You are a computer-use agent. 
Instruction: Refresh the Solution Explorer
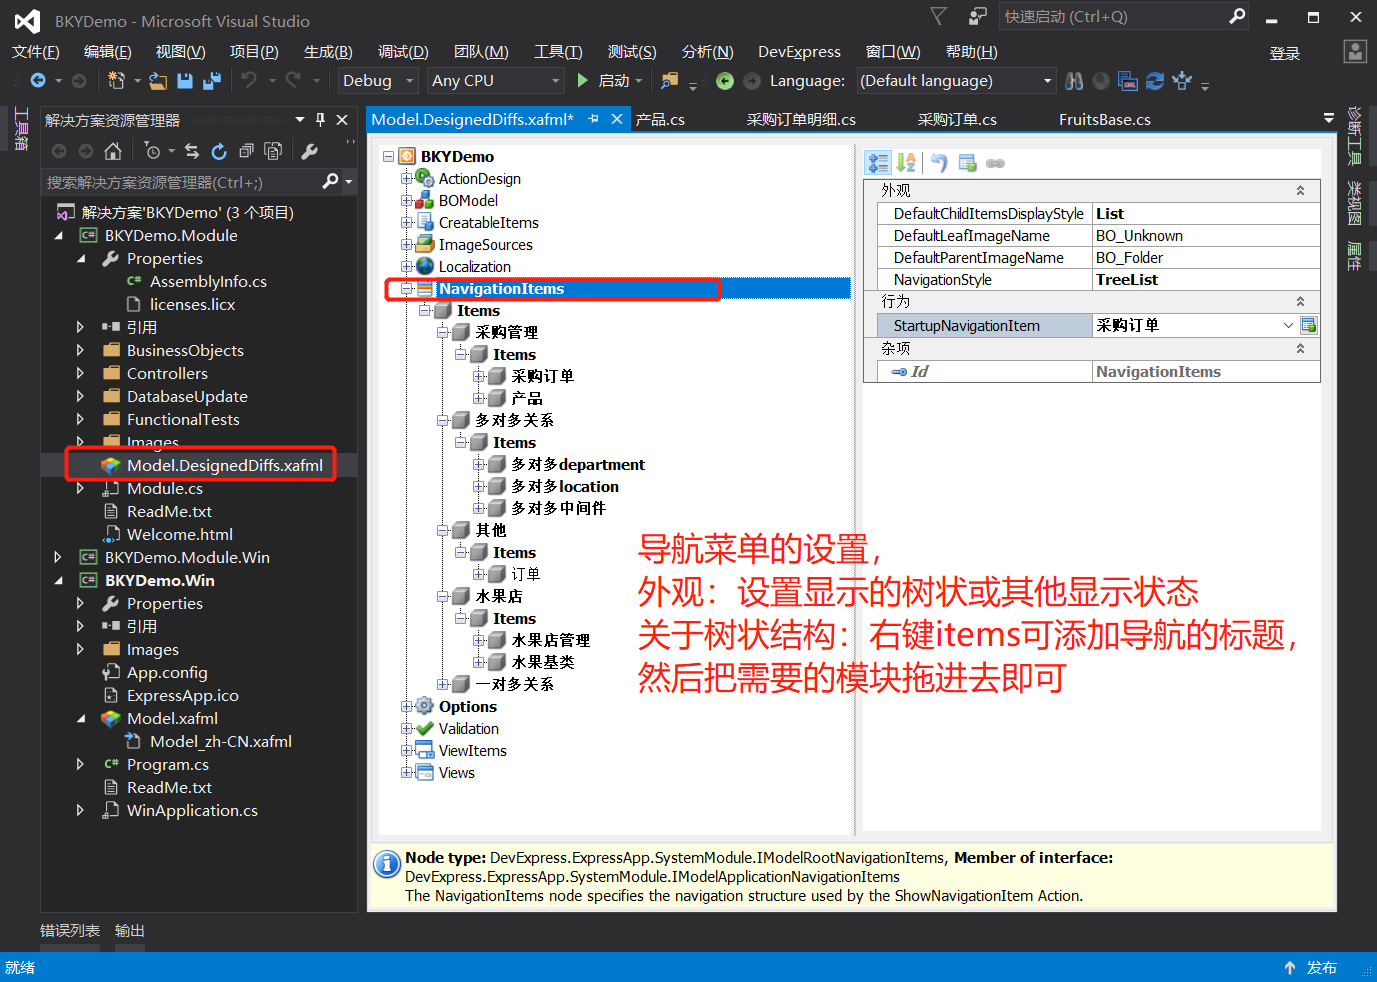point(219,151)
